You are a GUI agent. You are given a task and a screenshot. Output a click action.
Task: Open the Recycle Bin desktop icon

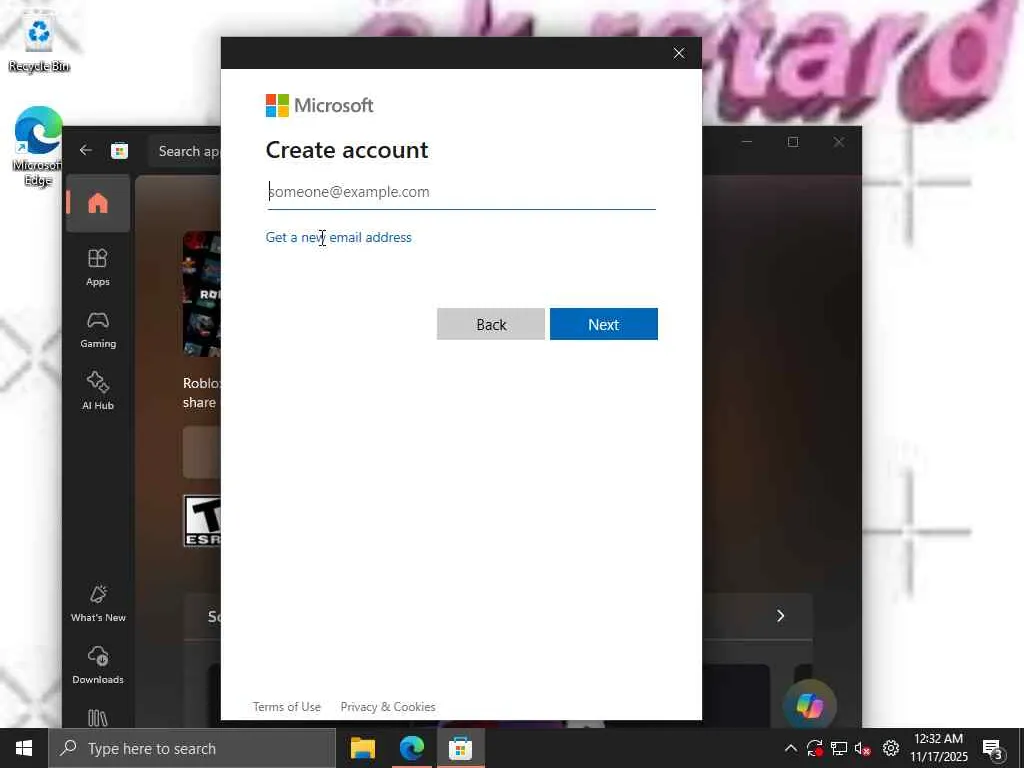[39, 43]
